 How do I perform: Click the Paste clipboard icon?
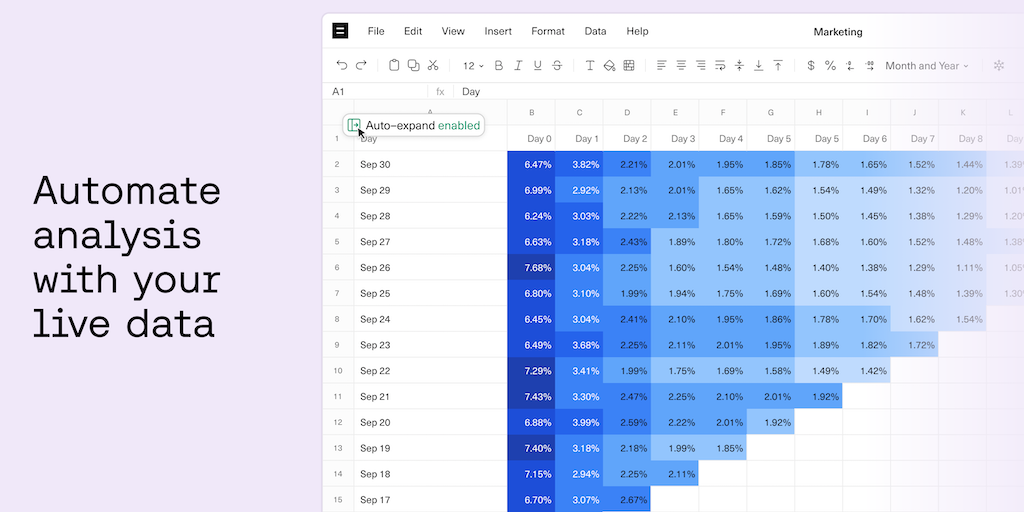click(x=394, y=66)
